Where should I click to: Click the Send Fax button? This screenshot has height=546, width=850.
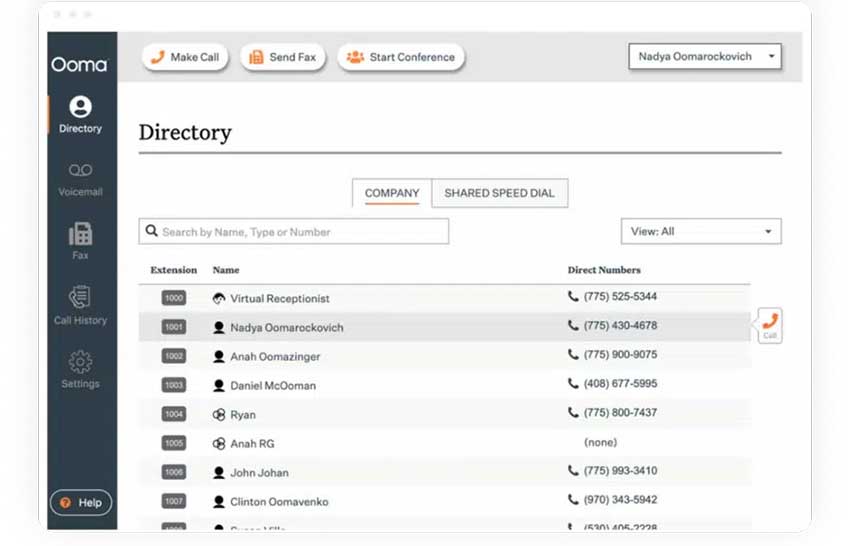click(283, 58)
